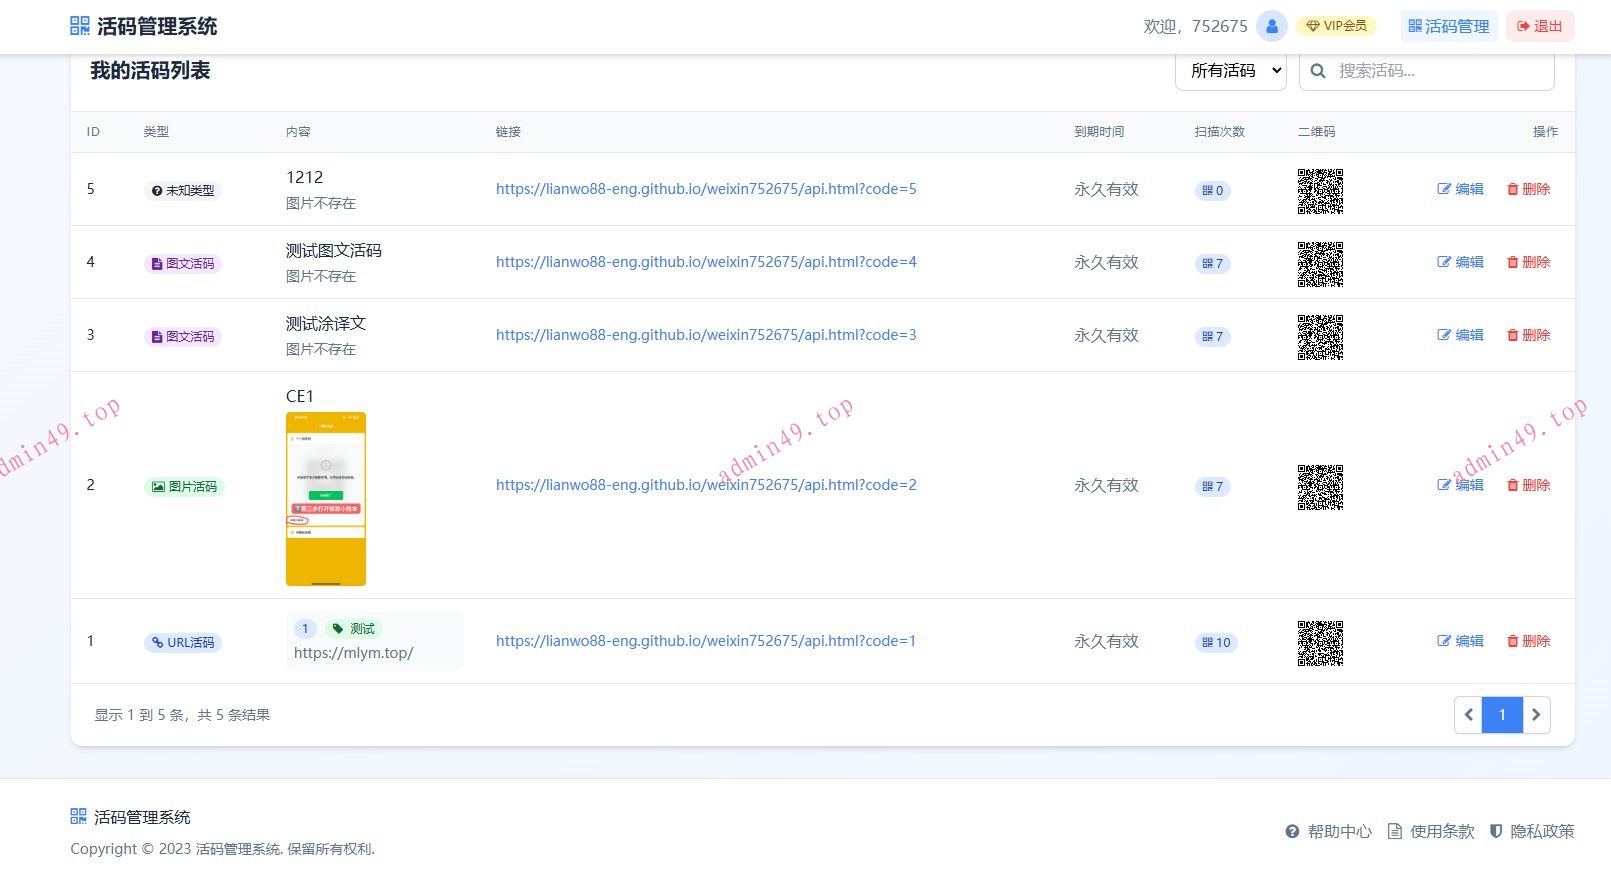The height and width of the screenshot is (881, 1611).
Task: Open the QR code for ID 5
Action: click(1320, 191)
